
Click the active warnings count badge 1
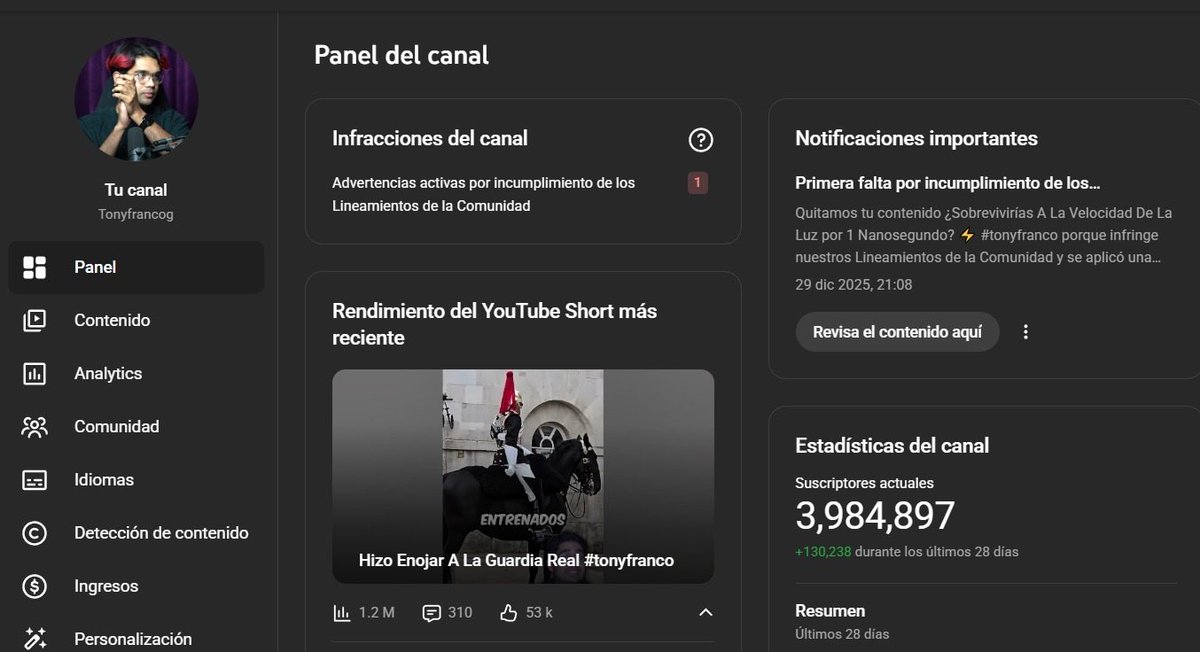point(698,183)
